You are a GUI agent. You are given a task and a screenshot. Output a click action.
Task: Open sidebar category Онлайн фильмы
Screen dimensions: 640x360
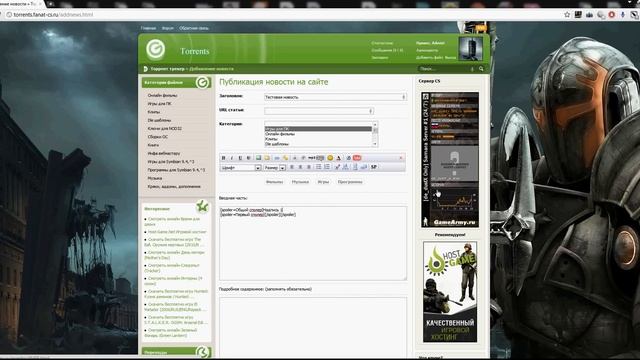click(x=162, y=96)
